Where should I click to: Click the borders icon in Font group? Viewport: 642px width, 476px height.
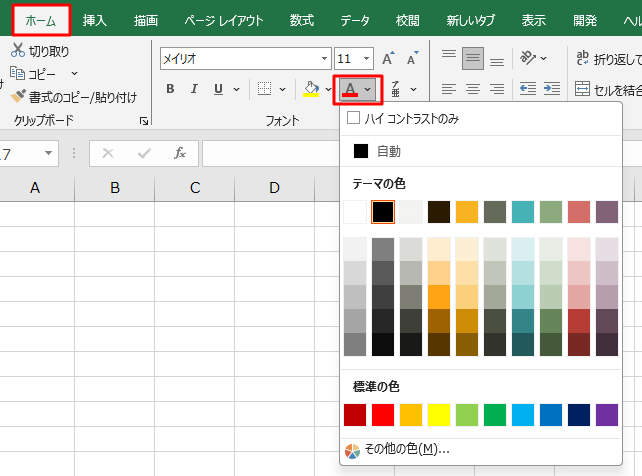pos(265,90)
